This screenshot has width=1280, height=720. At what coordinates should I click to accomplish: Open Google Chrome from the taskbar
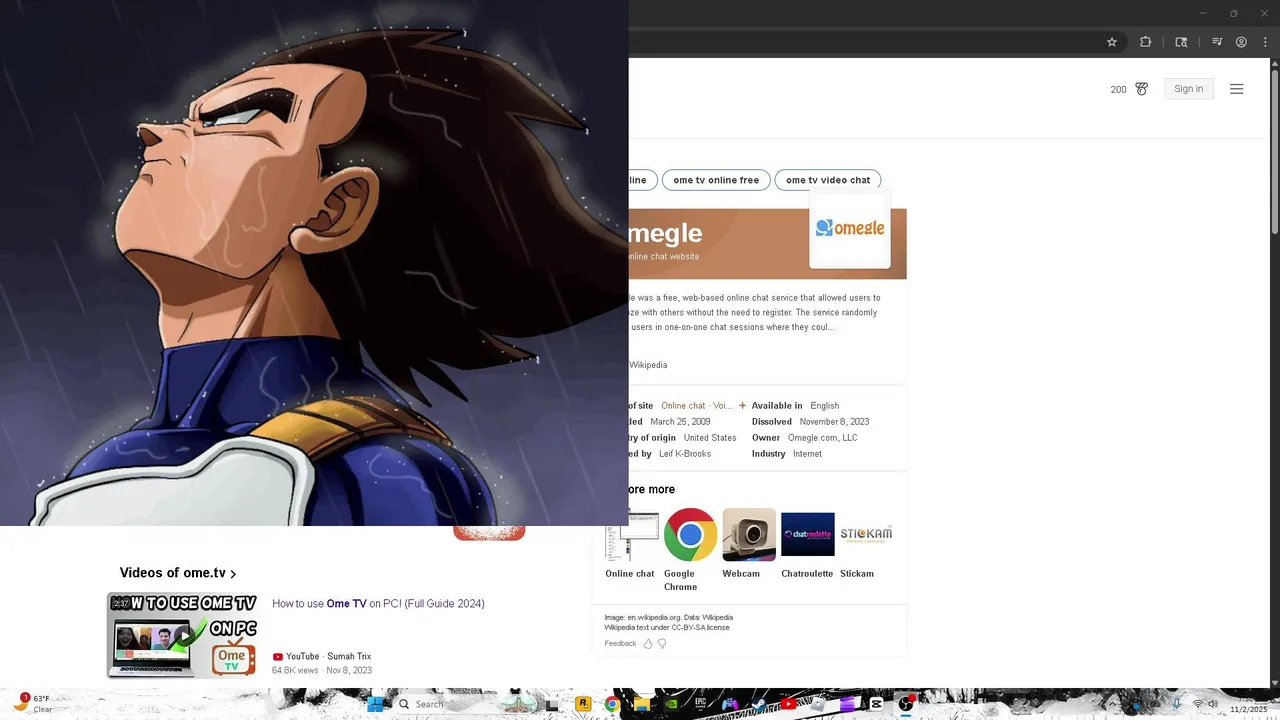[611, 704]
